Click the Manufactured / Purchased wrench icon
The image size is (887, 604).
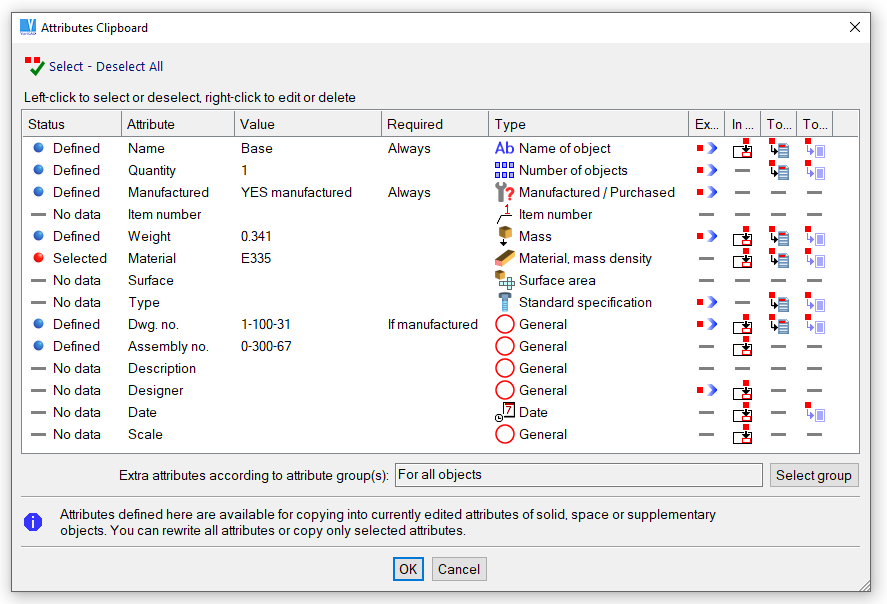pos(504,192)
